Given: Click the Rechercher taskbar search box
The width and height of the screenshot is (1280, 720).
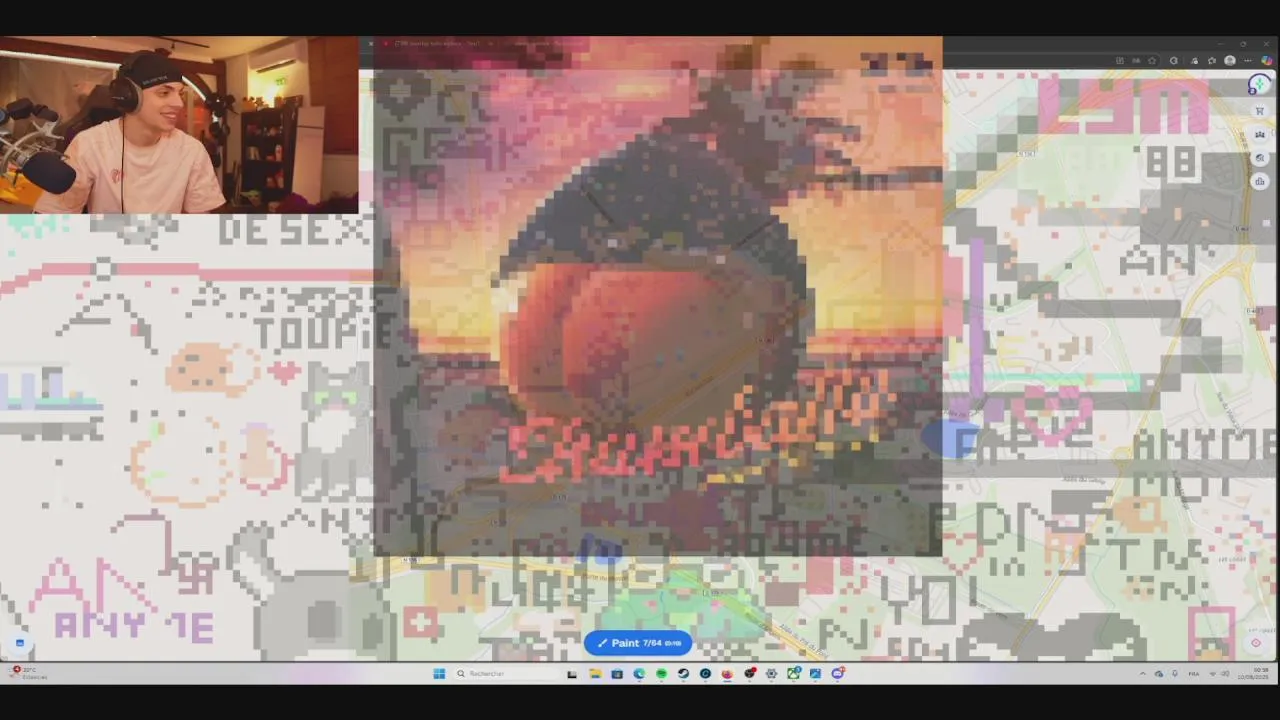Looking at the screenshot, I should pos(507,674).
